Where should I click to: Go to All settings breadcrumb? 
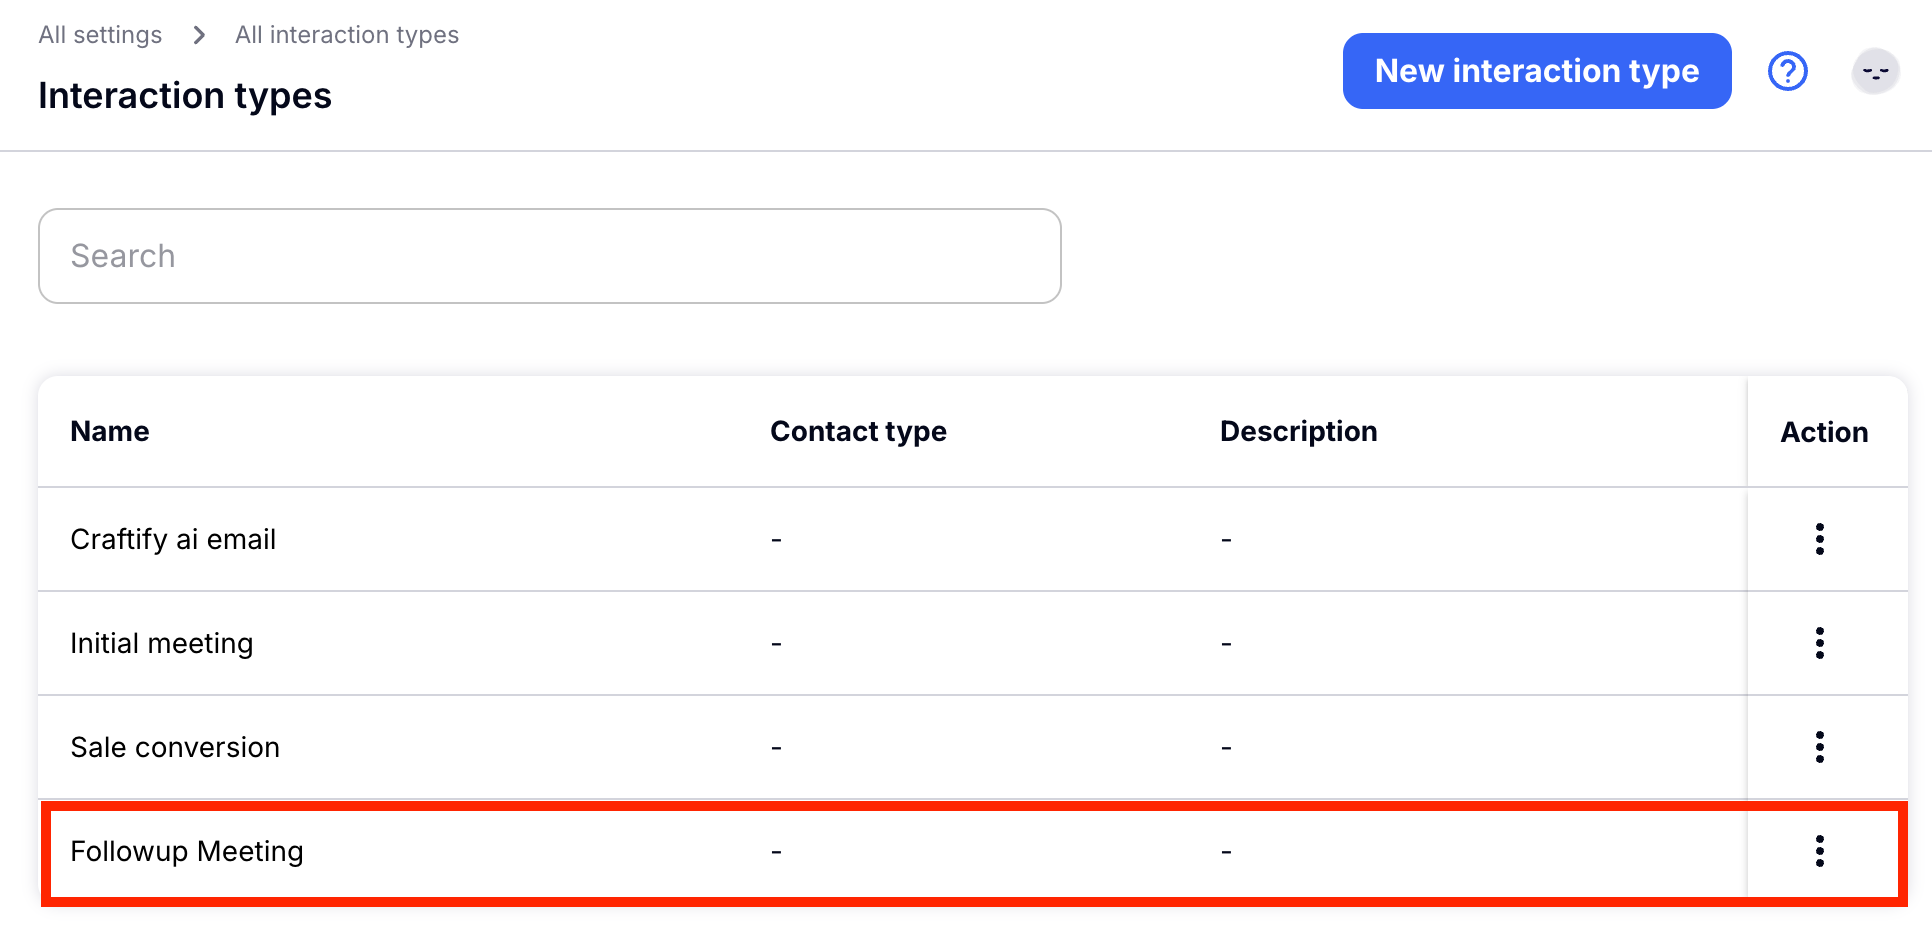tap(100, 35)
